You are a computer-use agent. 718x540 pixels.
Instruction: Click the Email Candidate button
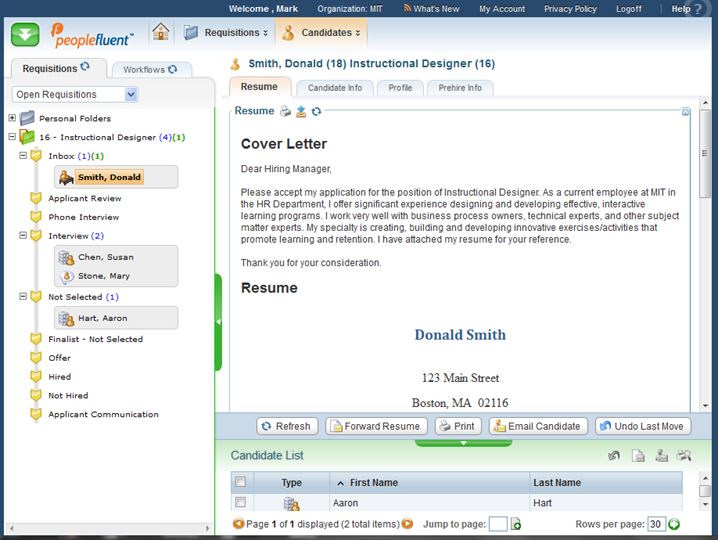click(x=536, y=426)
